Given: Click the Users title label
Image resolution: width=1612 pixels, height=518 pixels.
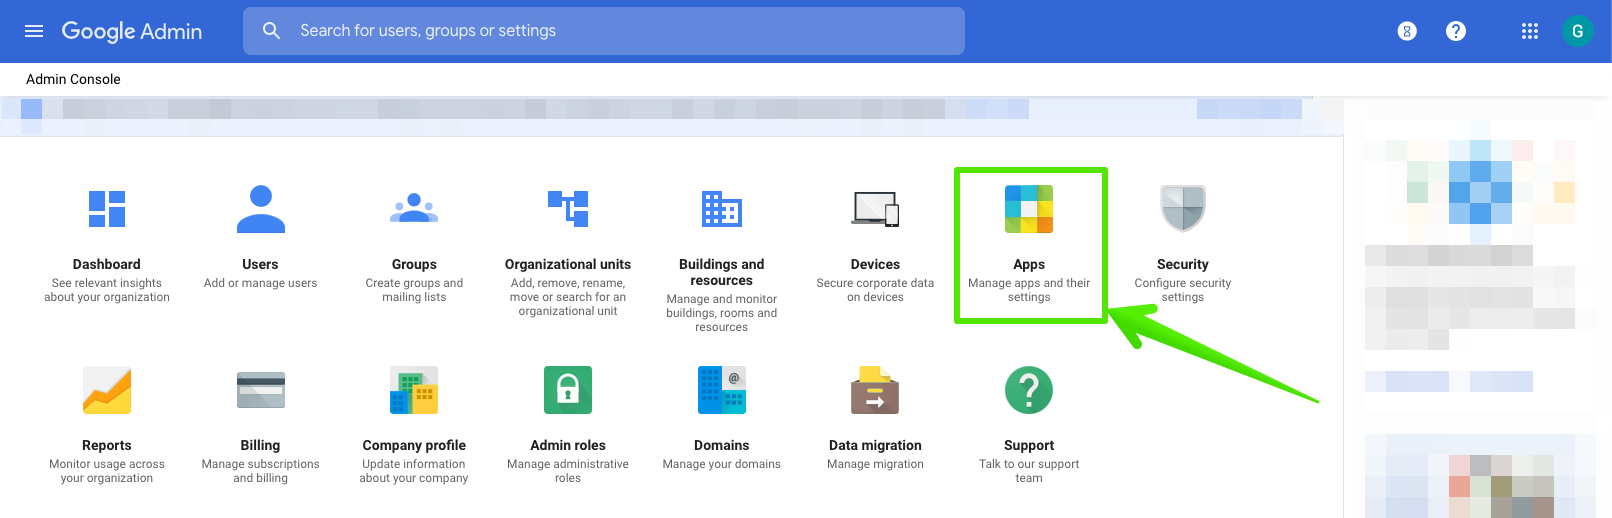Looking at the screenshot, I should point(260,264).
